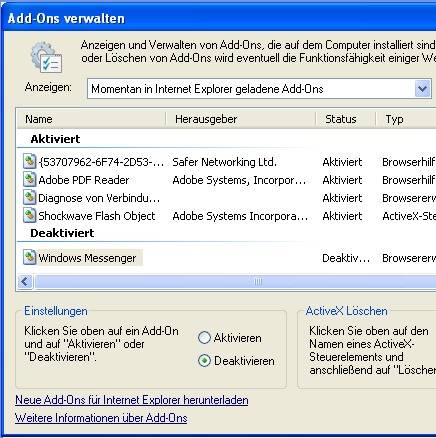
Task: Click the Deaktiv... status of Windows Messenger
Action: (346, 258)
